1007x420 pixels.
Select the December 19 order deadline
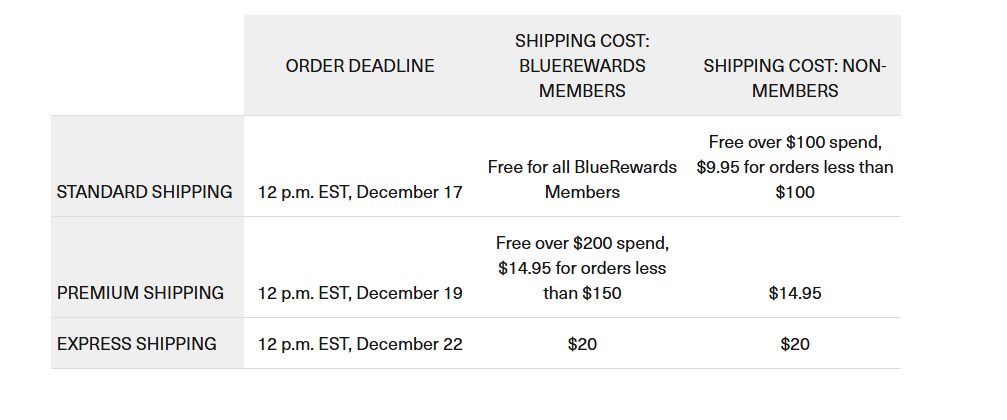(360, 293)
